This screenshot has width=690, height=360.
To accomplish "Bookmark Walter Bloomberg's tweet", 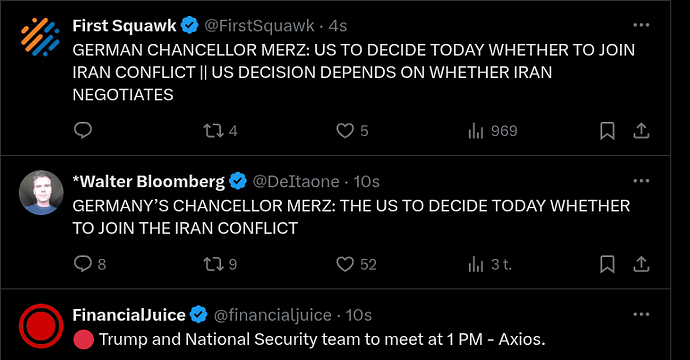I will click(x=607, y=264).
